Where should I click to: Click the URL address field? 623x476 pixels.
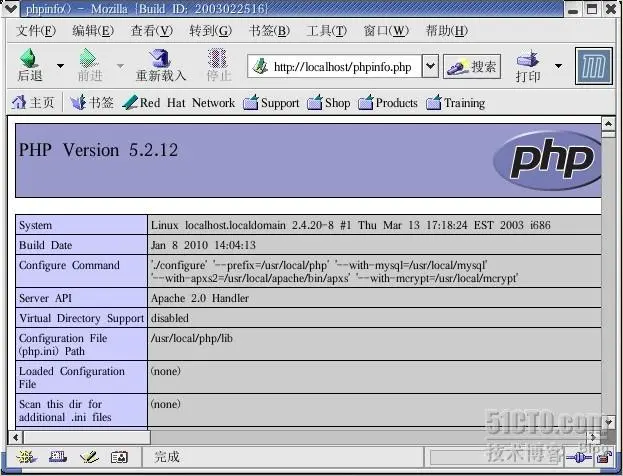point(335,66)
